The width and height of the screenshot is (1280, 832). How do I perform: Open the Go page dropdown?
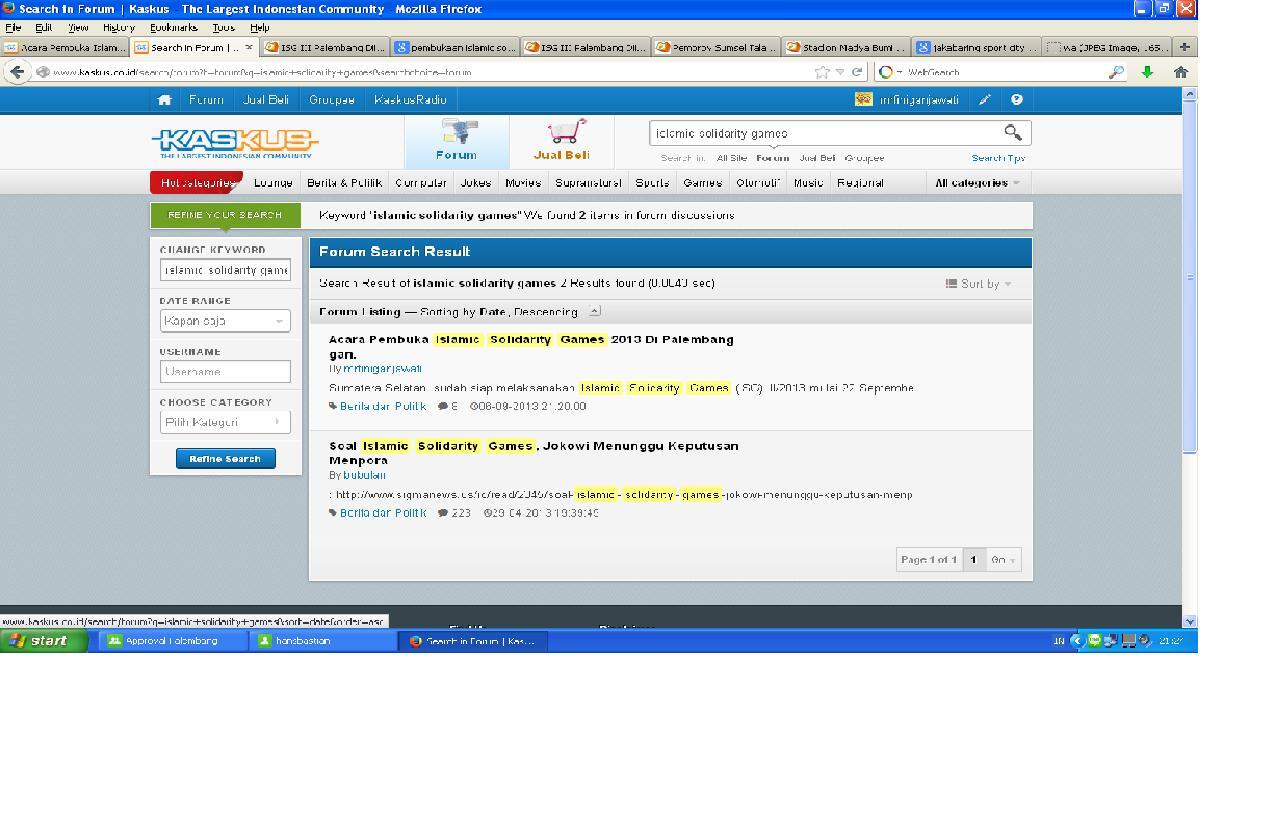click(x=1003, y=560)
